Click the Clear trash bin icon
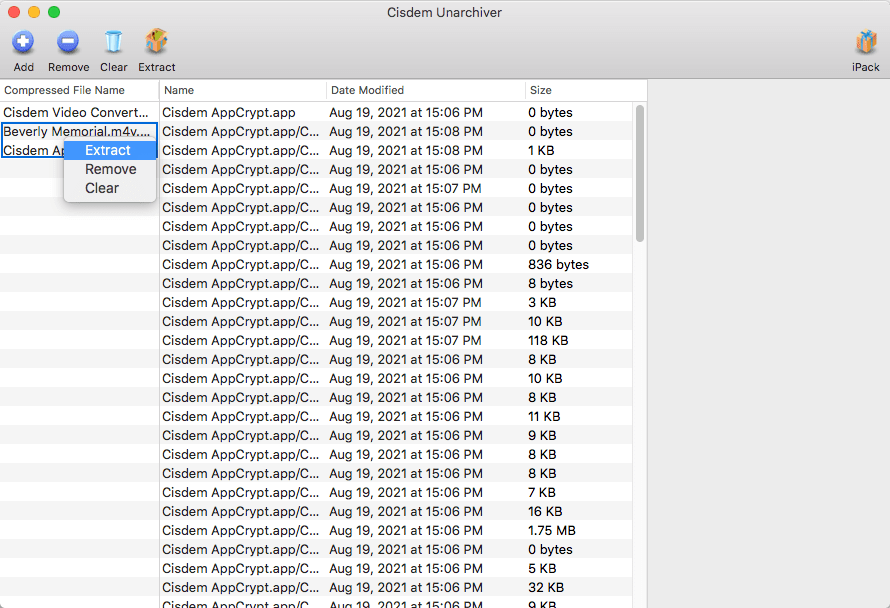The width and height of the screenshot is (890, 608). pos(113,43)
